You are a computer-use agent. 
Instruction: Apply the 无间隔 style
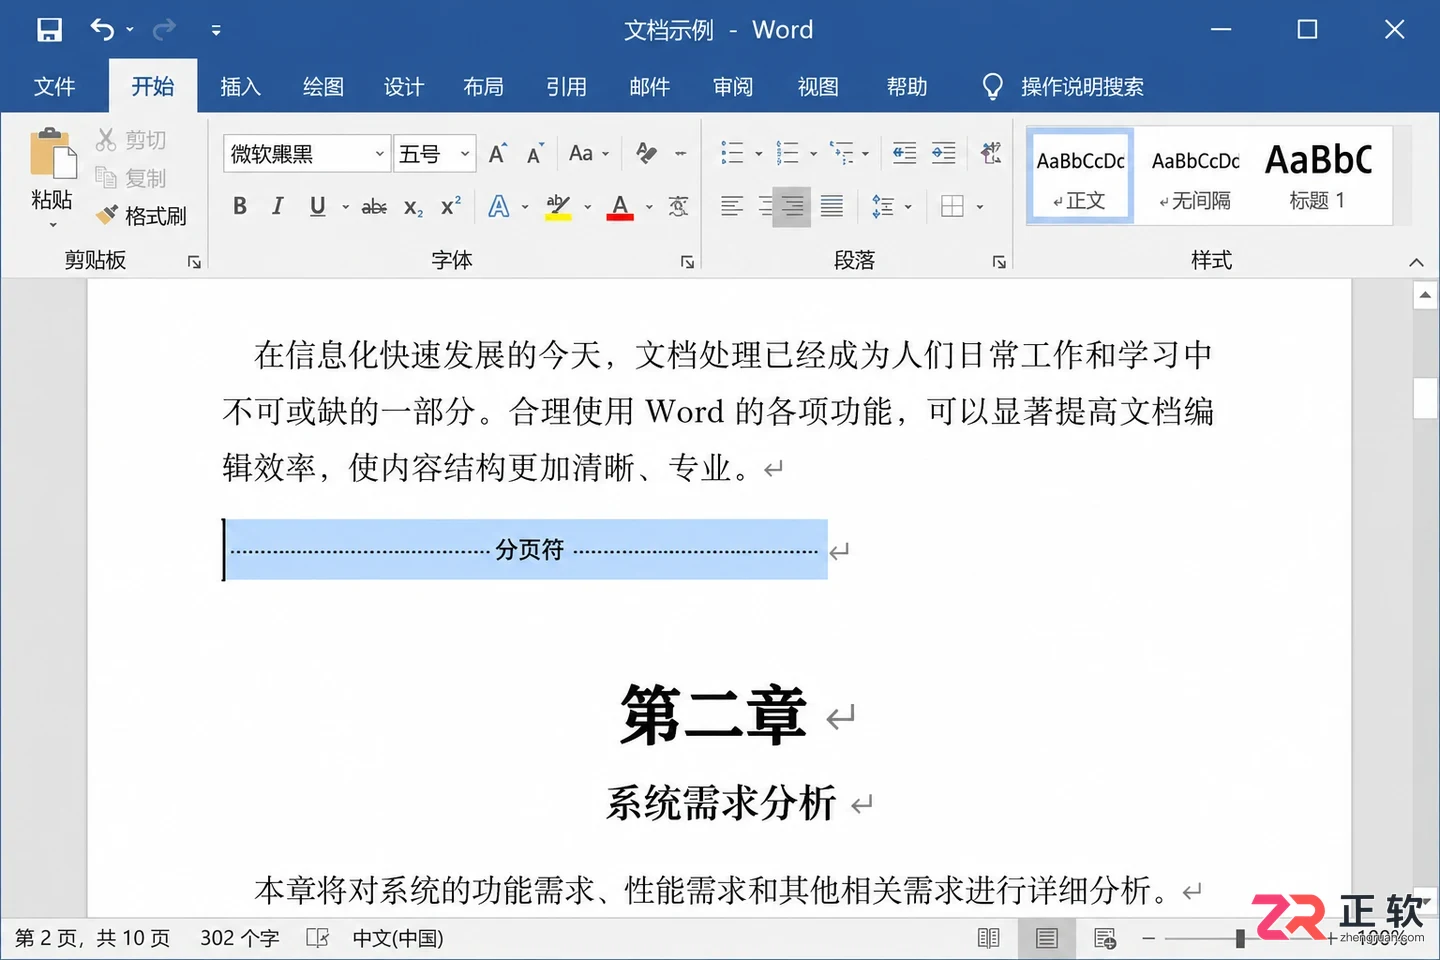(x=1195, y=176)
